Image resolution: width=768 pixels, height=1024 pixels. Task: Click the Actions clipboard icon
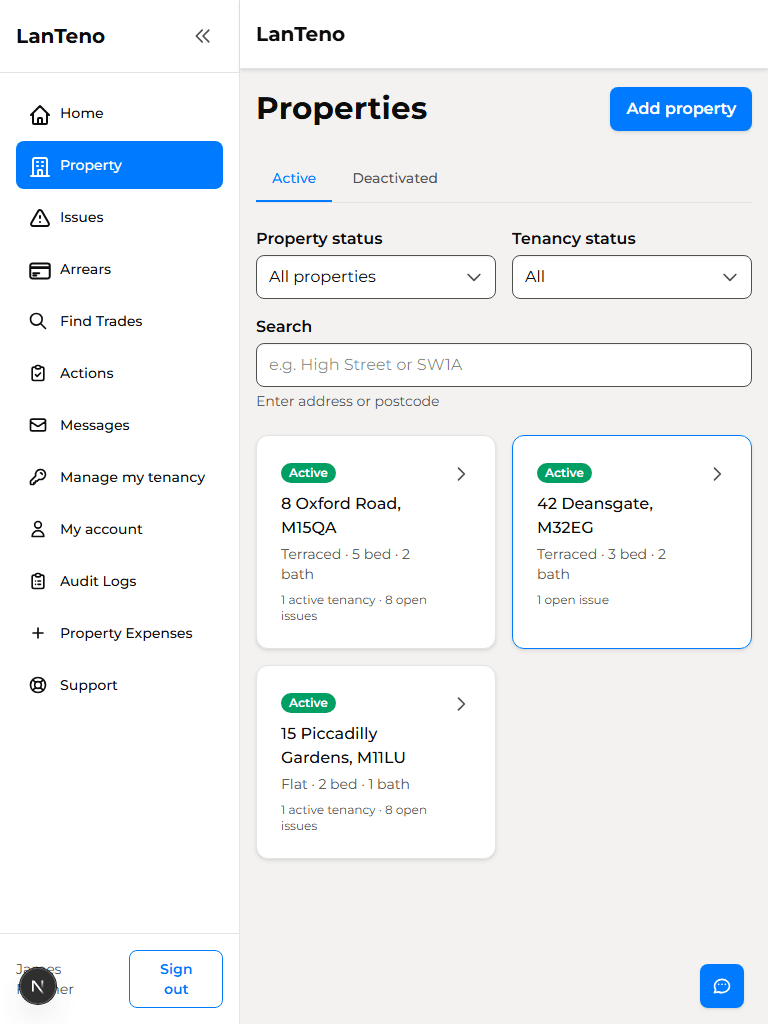click(x=38, y=374)
